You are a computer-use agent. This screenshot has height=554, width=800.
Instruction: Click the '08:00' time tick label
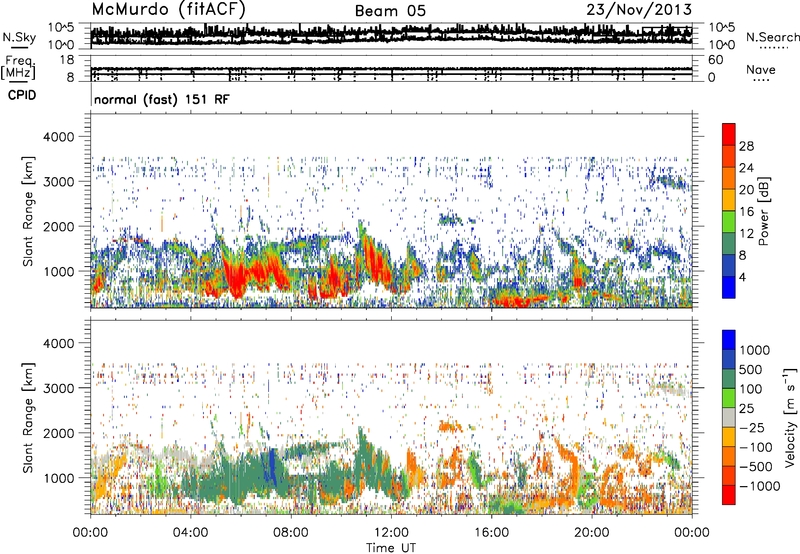click(x=291, y=533)
